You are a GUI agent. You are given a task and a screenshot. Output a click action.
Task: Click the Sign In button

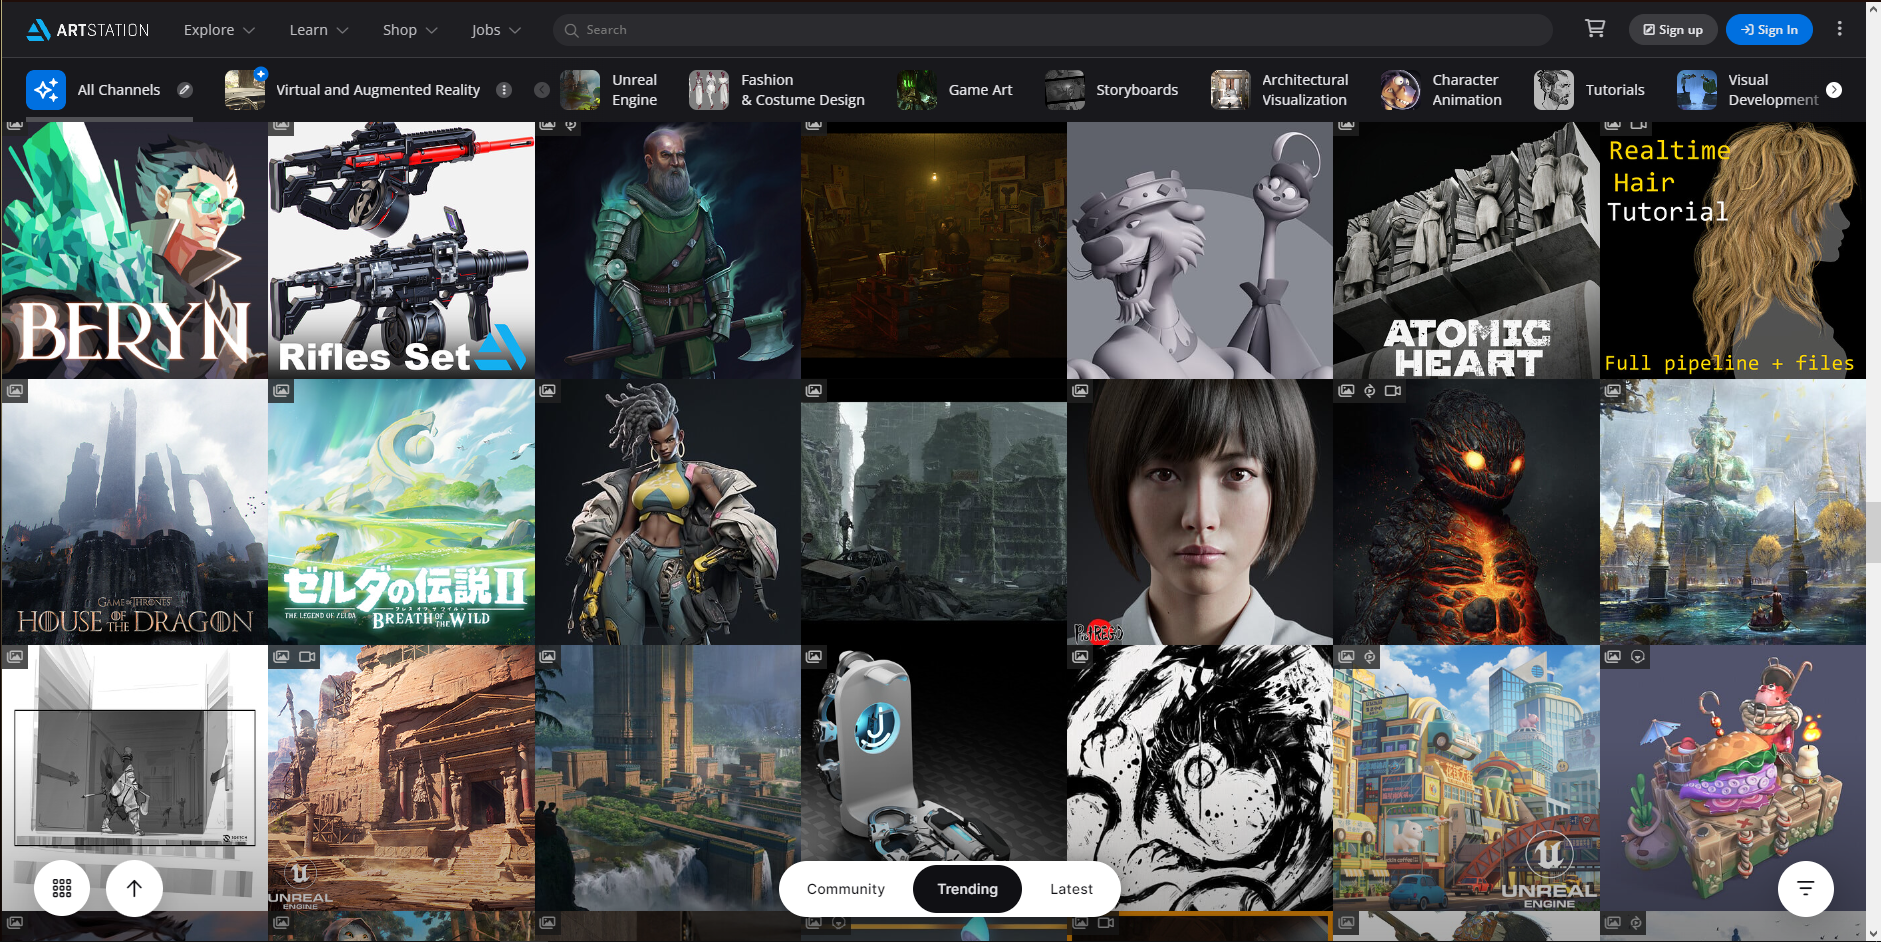(x=1769, y=30)
